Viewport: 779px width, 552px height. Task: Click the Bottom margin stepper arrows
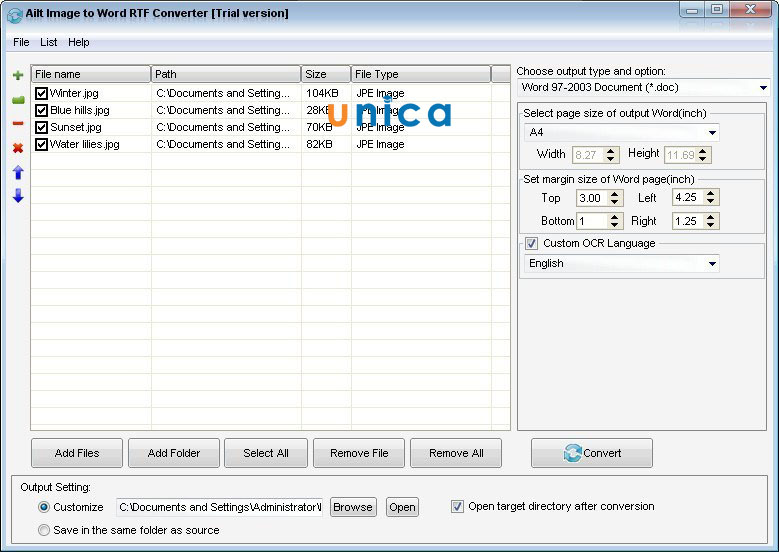(615, 221)
